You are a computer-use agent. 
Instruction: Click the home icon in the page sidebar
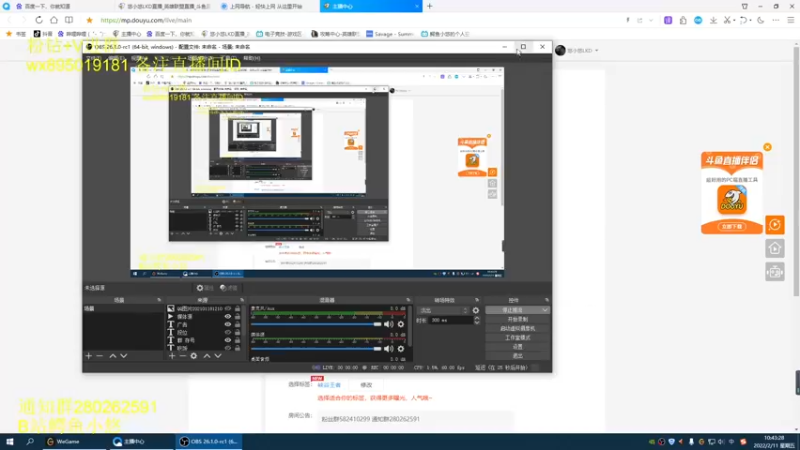774,248
